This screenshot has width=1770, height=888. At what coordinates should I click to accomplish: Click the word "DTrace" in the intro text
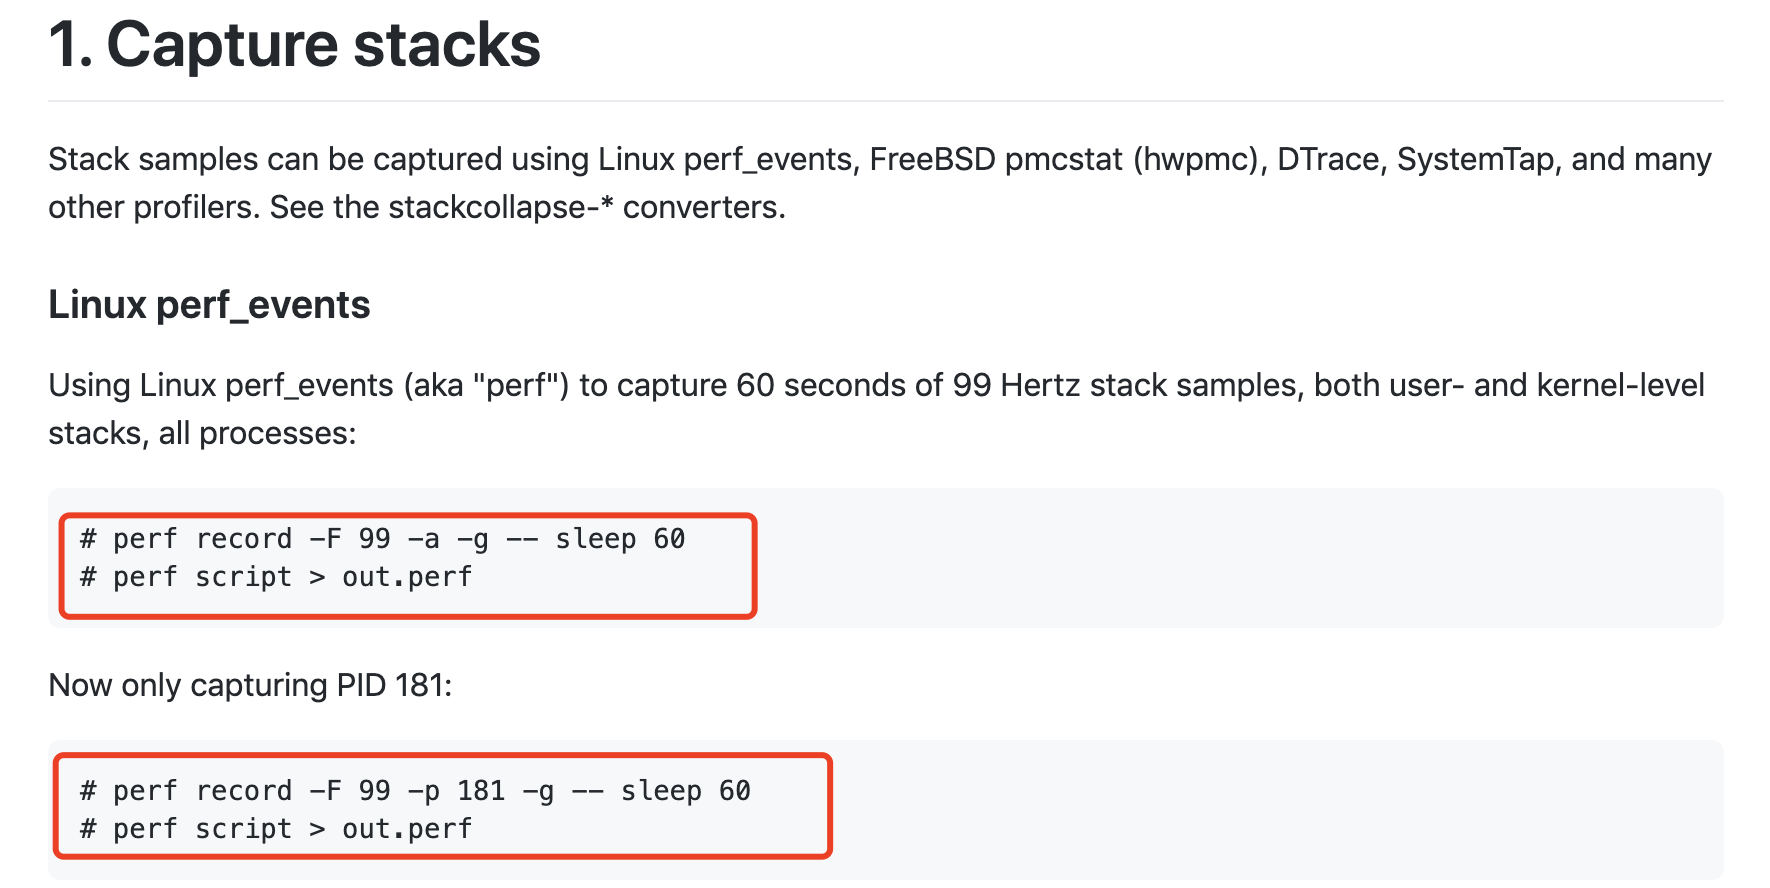coord(1327,159)
